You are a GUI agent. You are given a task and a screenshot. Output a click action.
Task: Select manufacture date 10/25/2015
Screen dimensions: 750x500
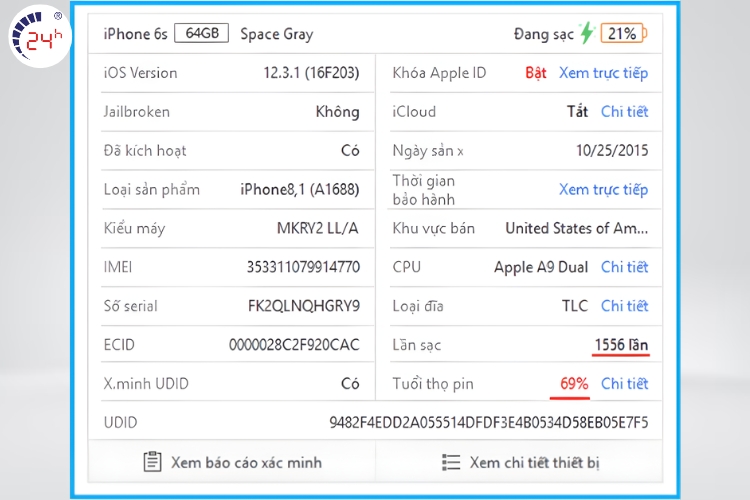612,151
